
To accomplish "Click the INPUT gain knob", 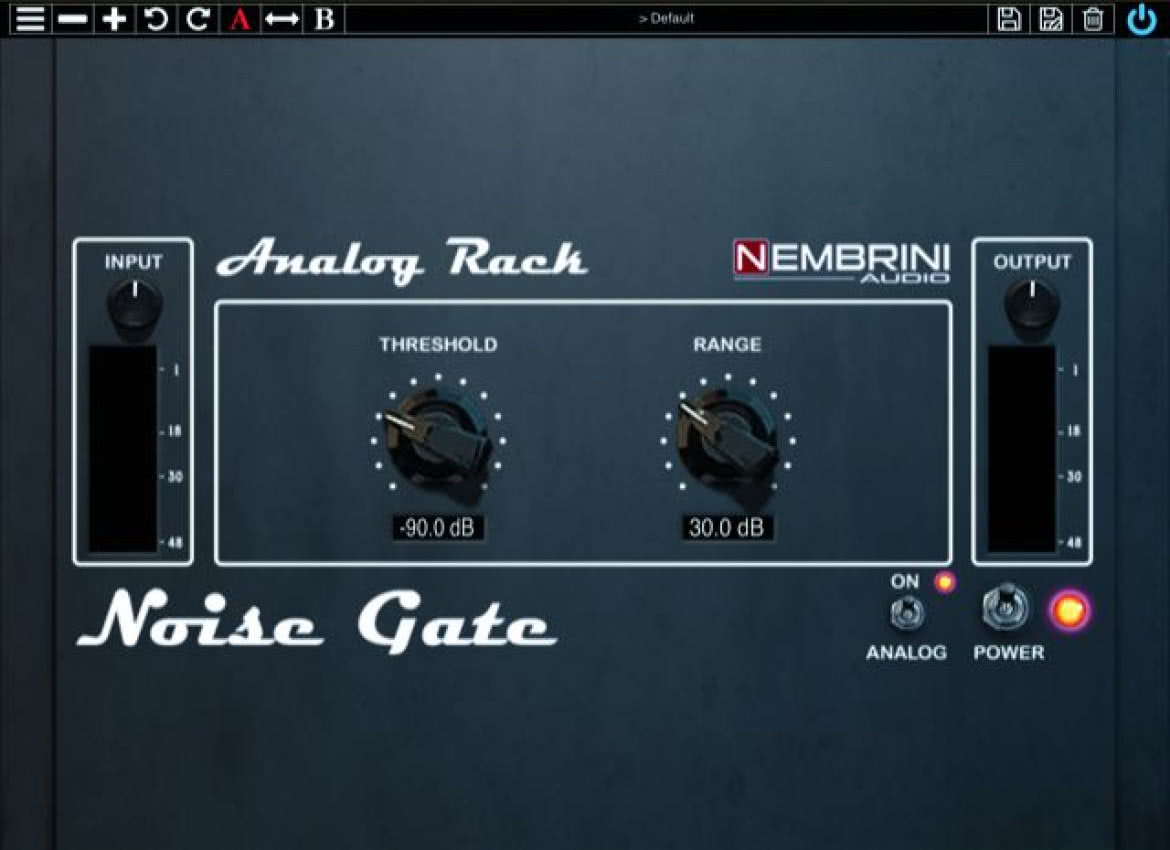I will pos(134,306).
